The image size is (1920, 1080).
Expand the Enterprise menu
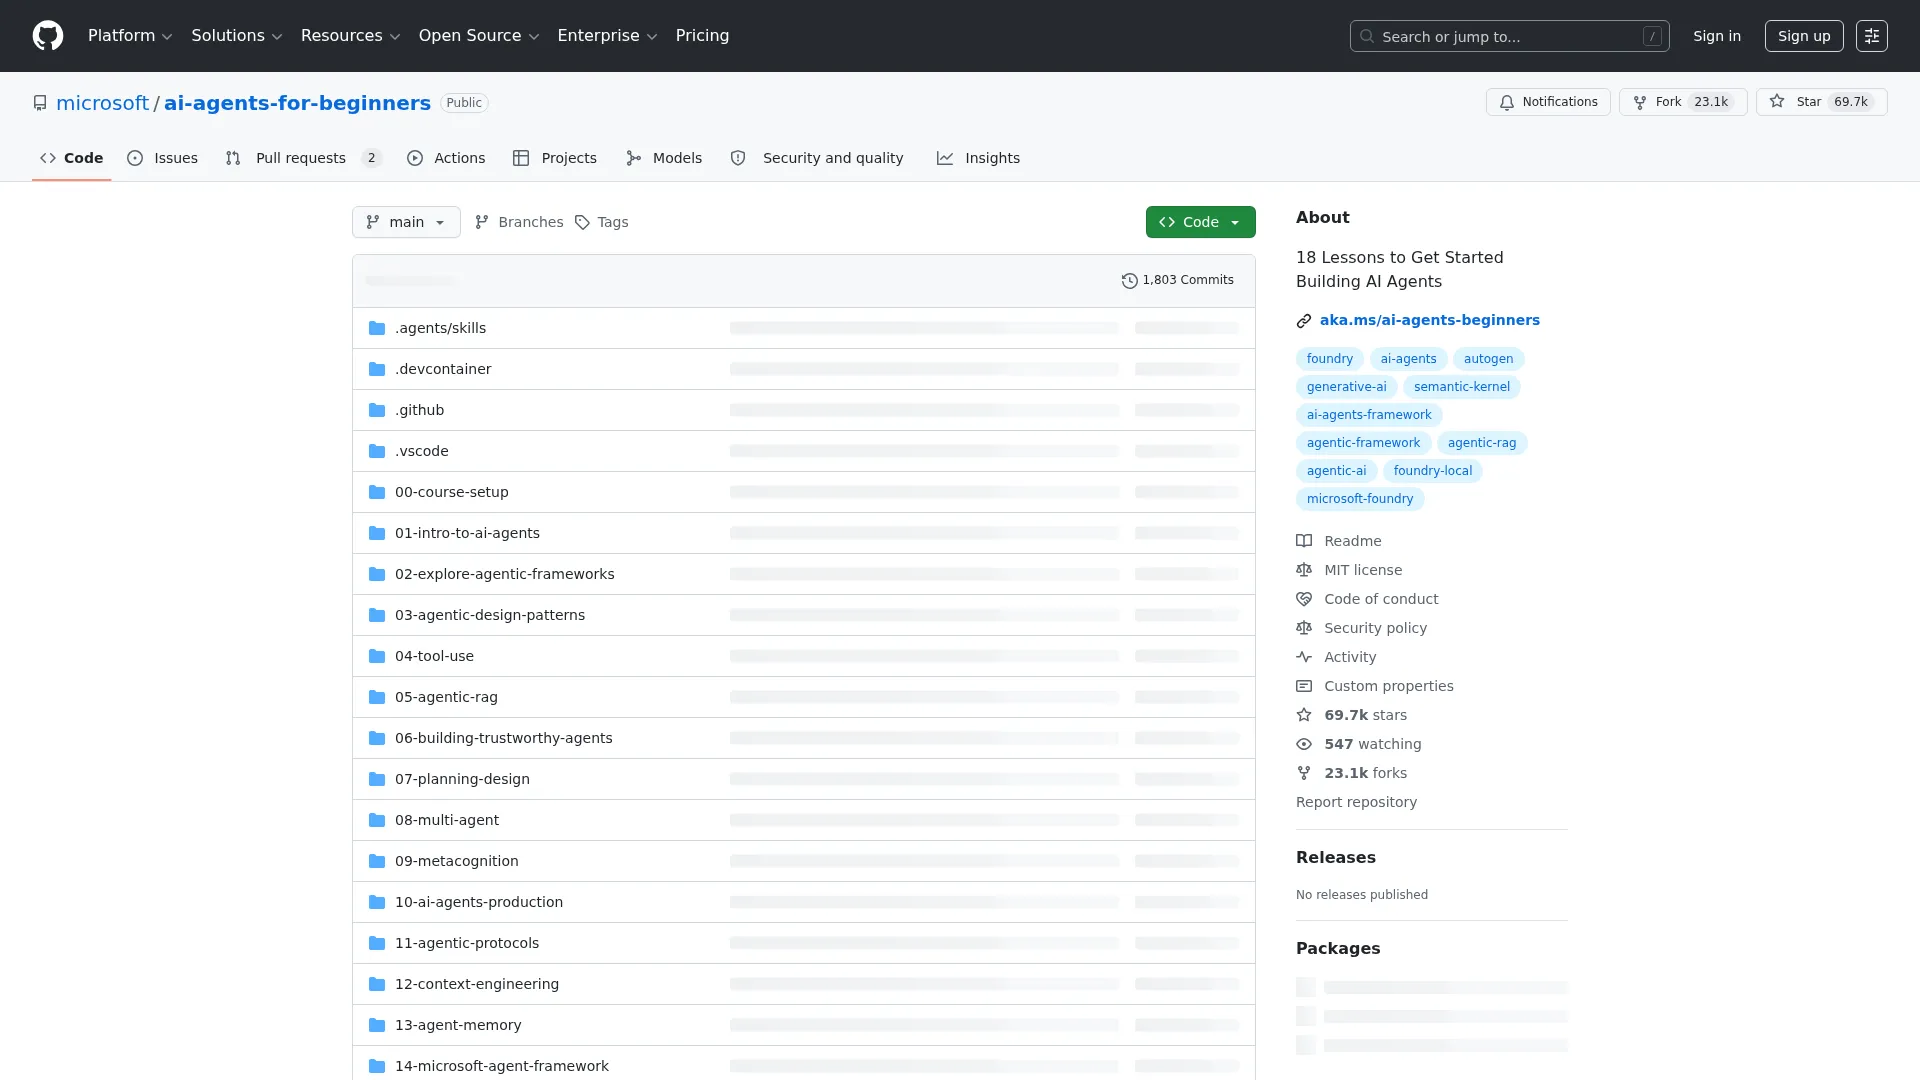point(607,36)
